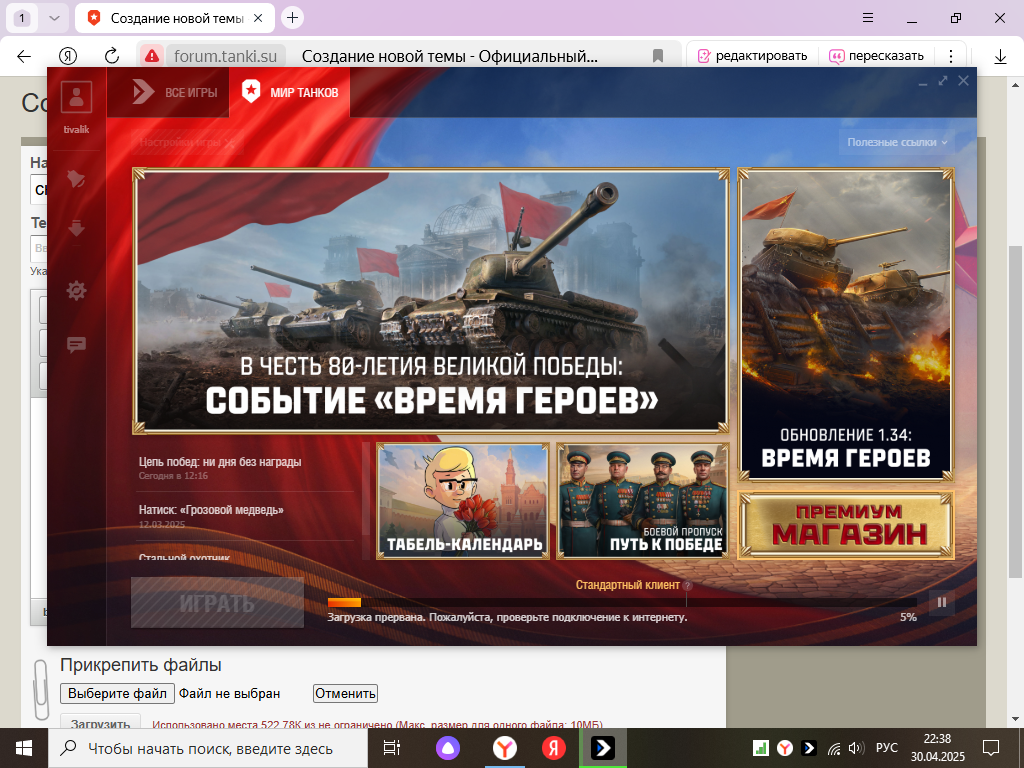
Task: Open the notifications bell icon in launcher sidebar
Action: (76, 178)
